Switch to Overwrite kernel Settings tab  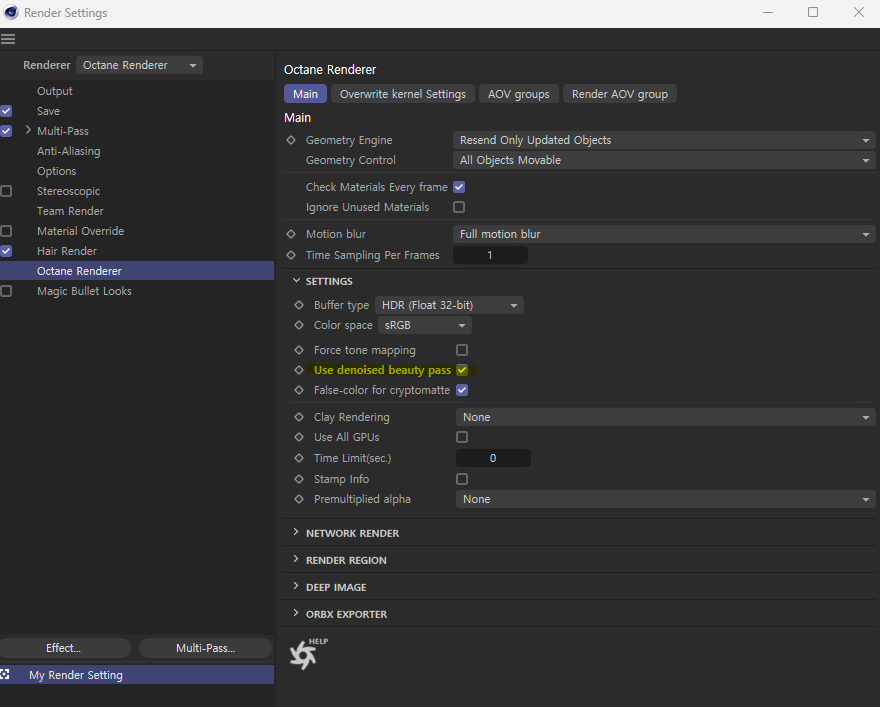pyautogui.click(x=403, y=94)
